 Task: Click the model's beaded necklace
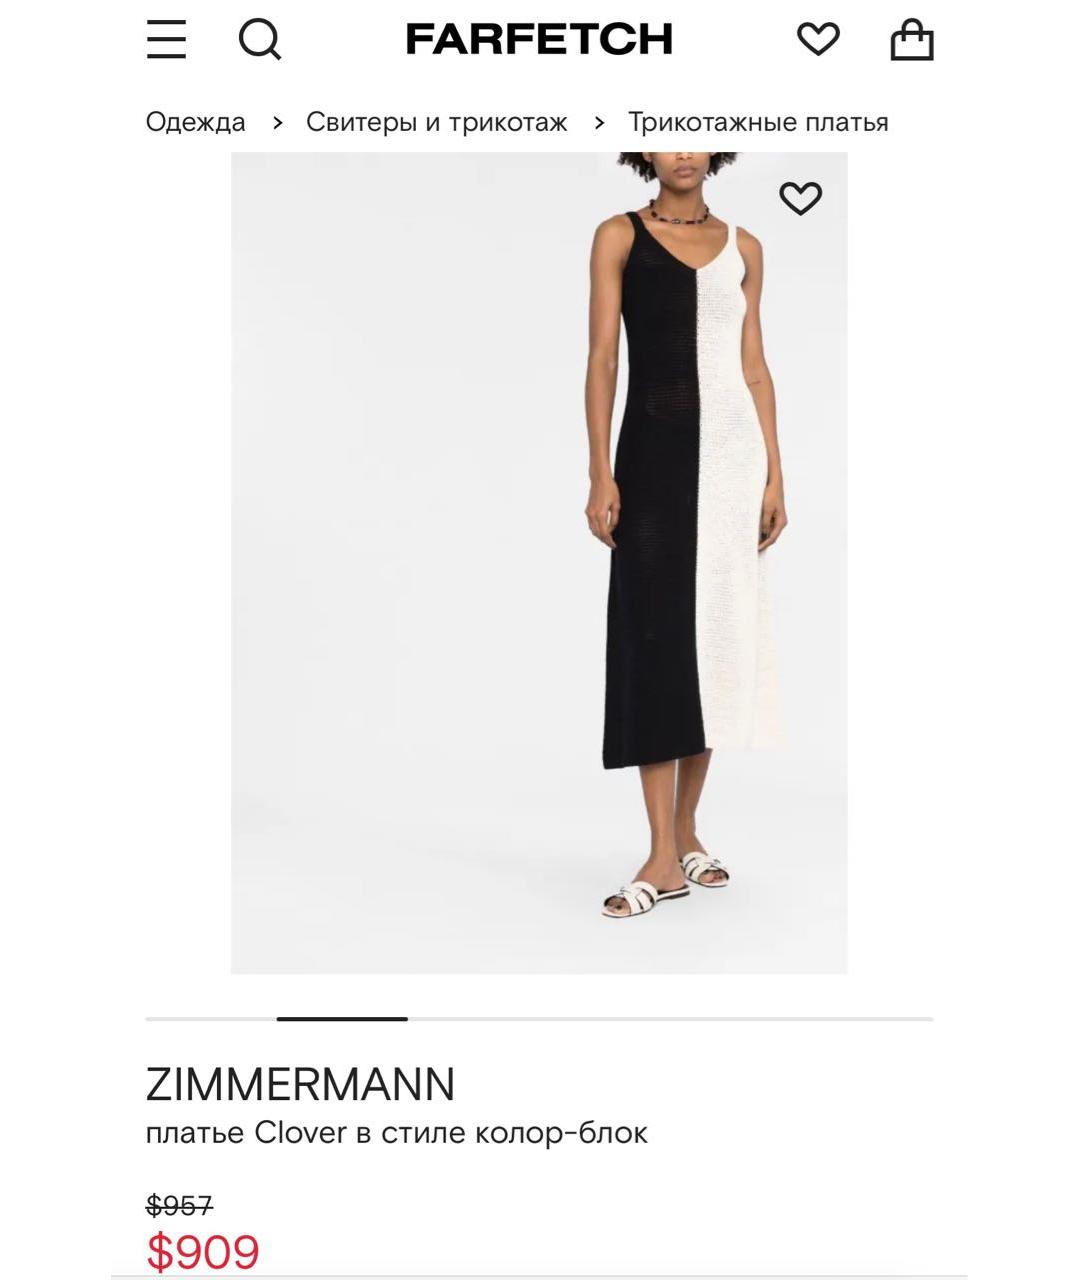(x=679, y=213)
